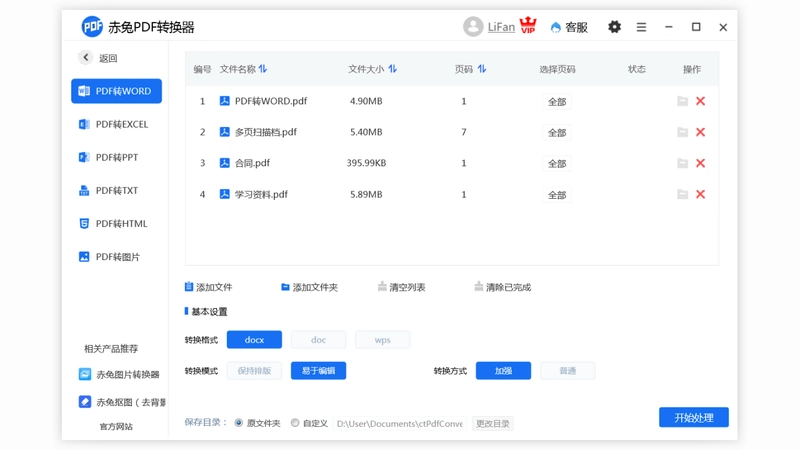Click the user avatar icon beside LiFan

coord(473,27)
